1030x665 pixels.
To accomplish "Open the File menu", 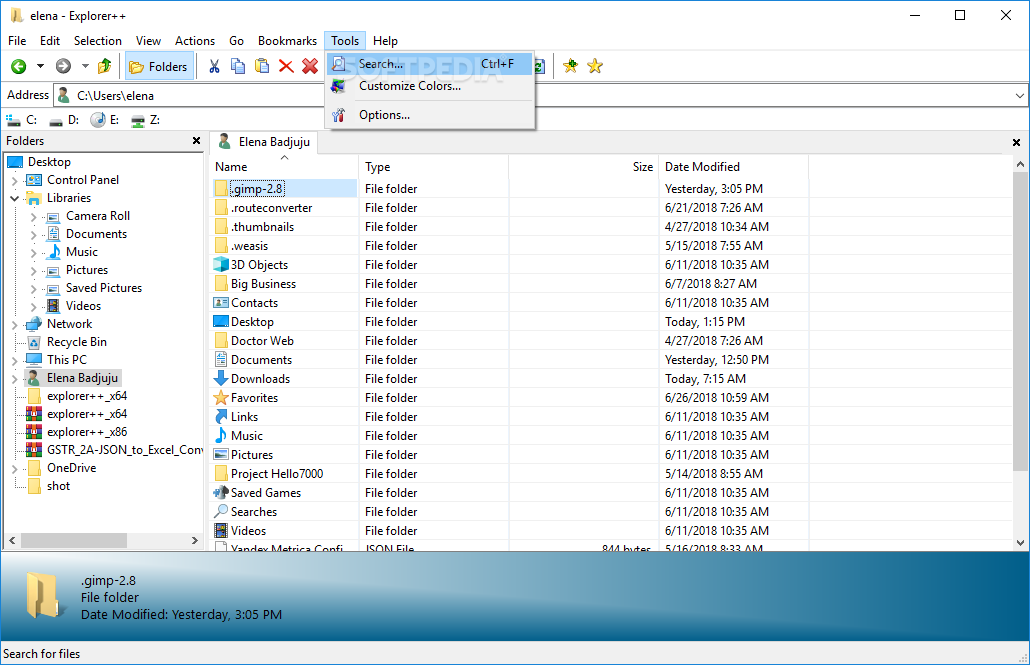I will point(17,41).
